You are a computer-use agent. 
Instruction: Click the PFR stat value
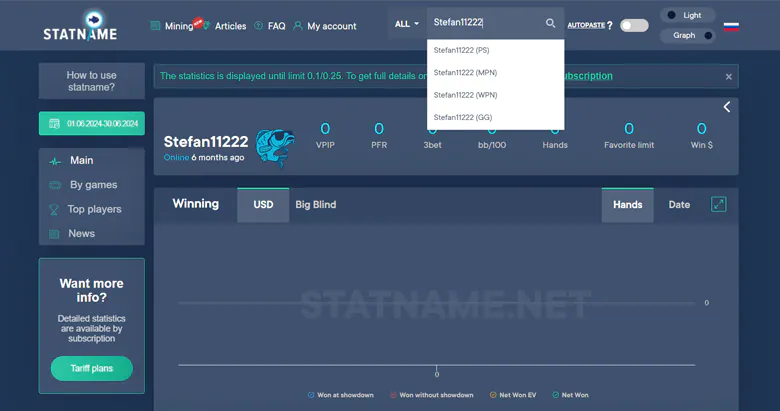(x=379, y=129)
